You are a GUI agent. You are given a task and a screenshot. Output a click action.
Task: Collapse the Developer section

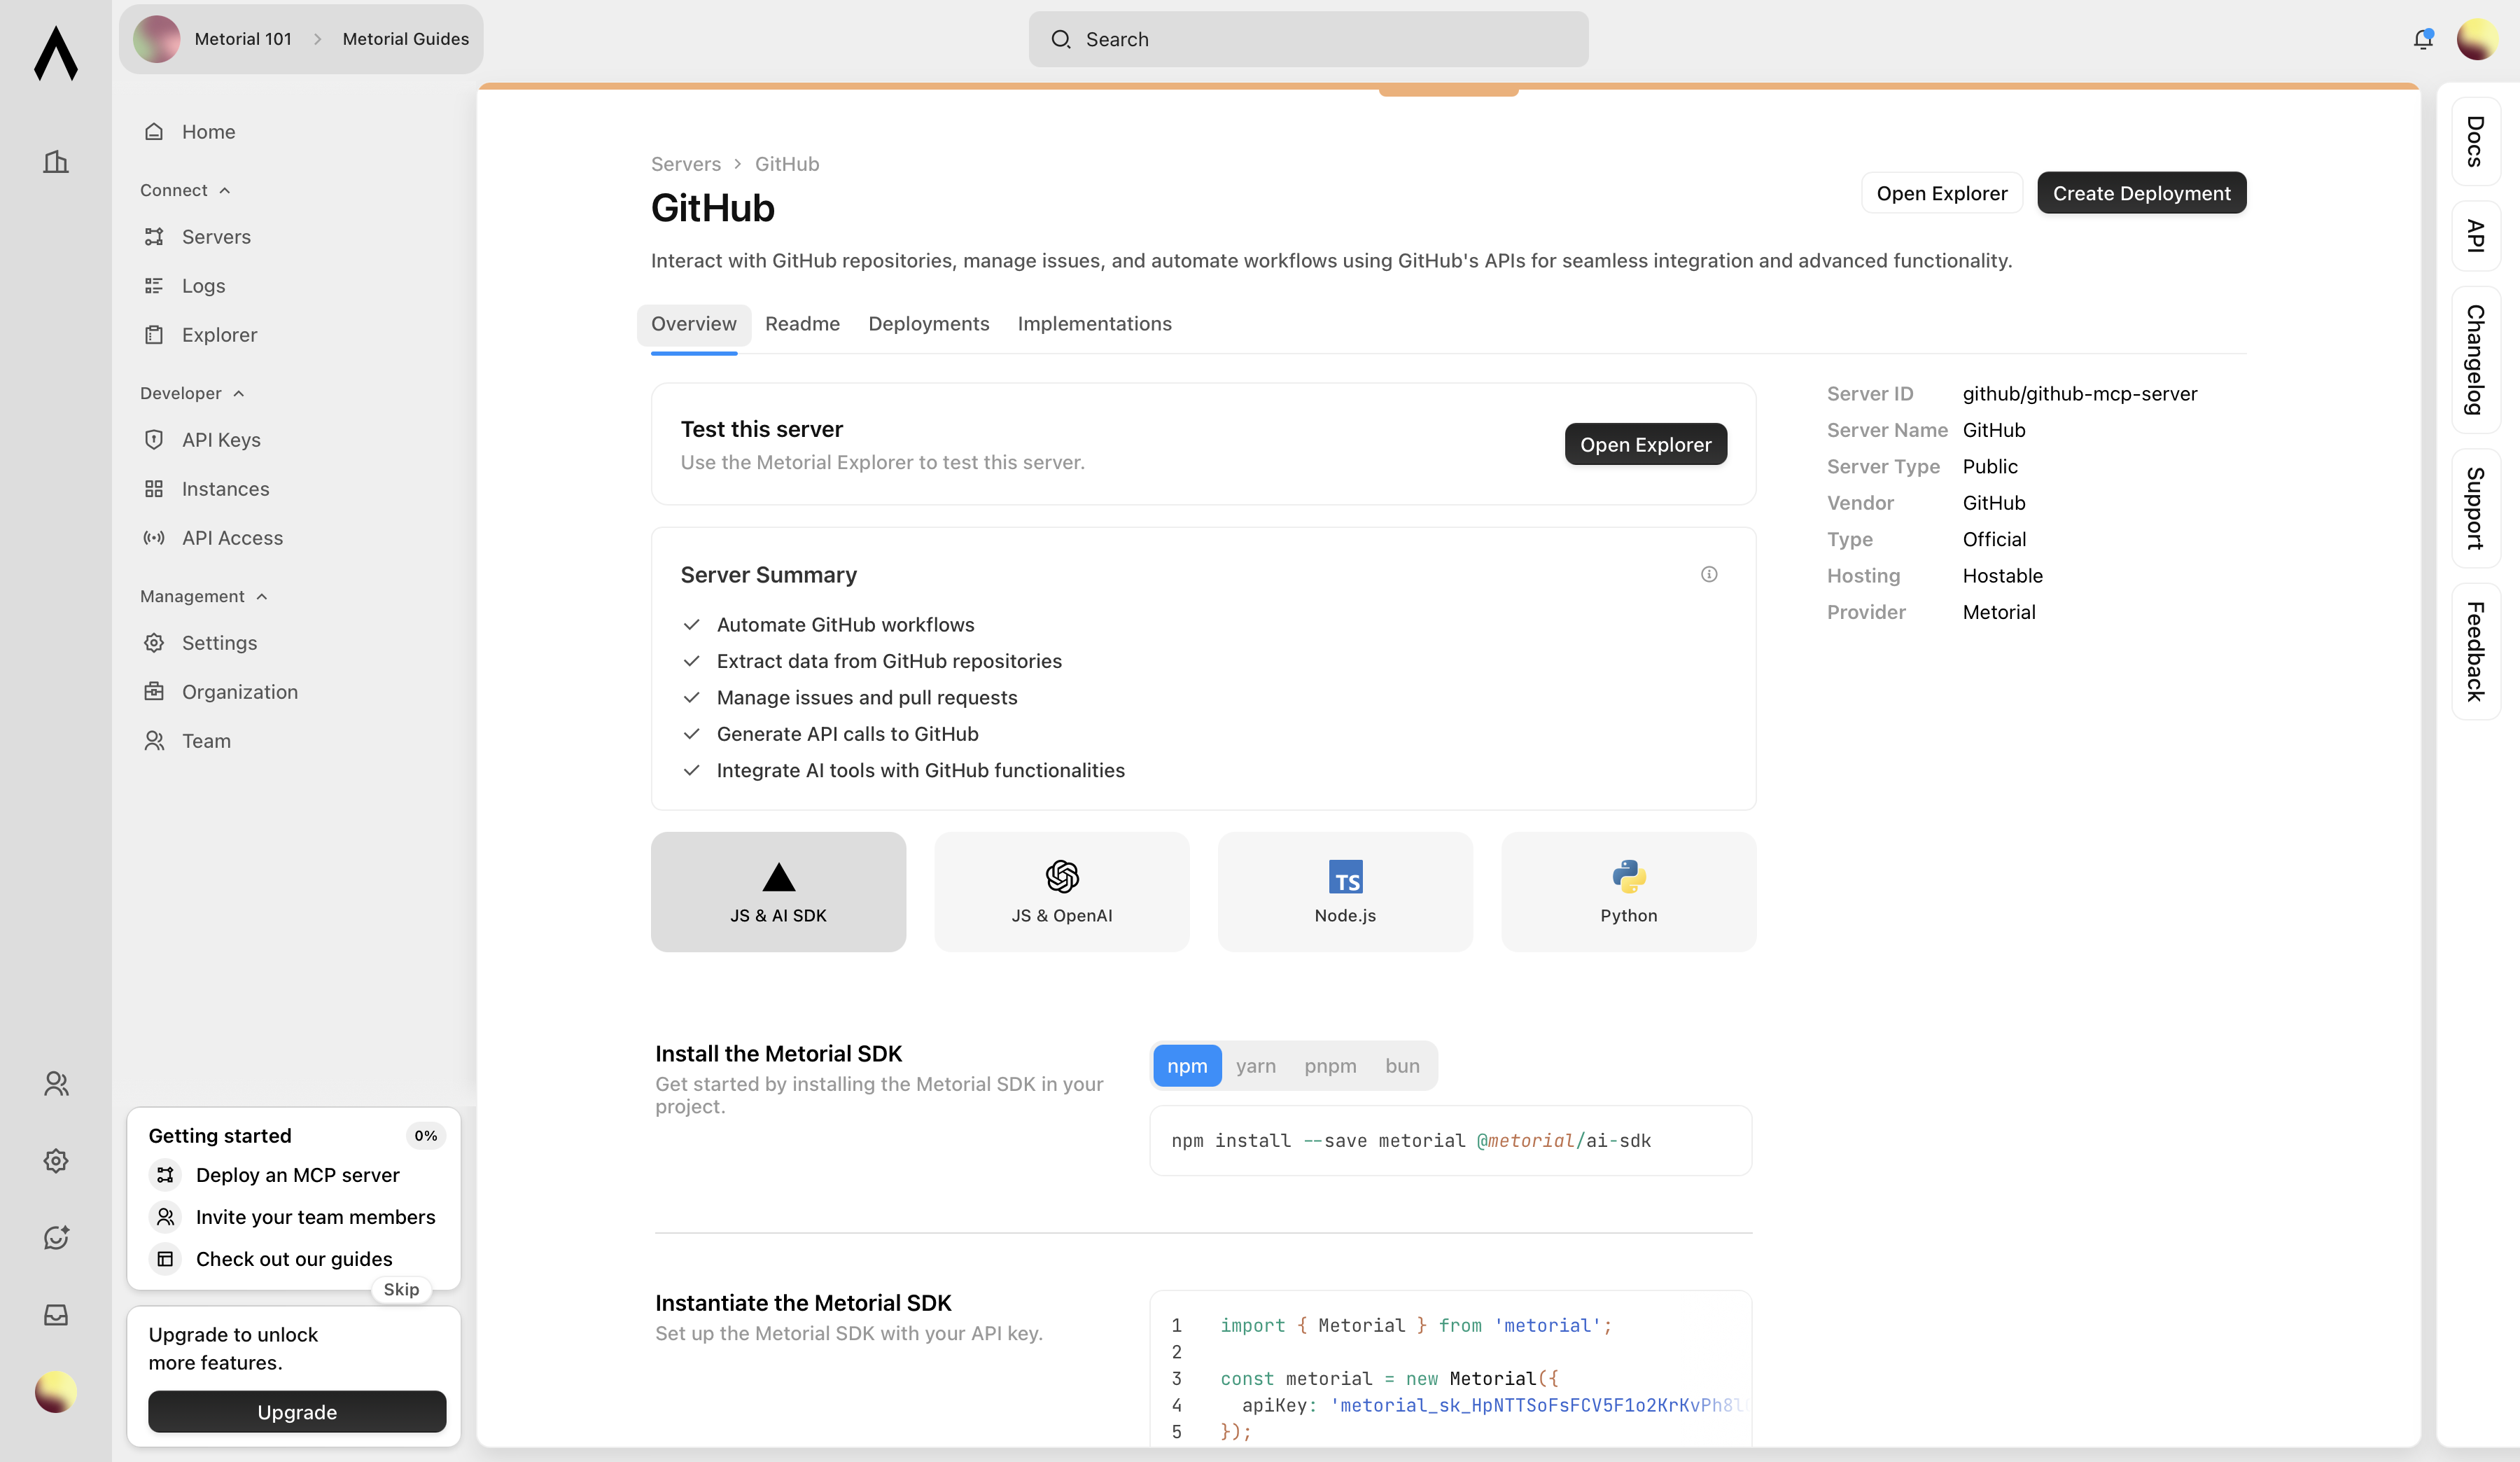(x=192, y=393)
